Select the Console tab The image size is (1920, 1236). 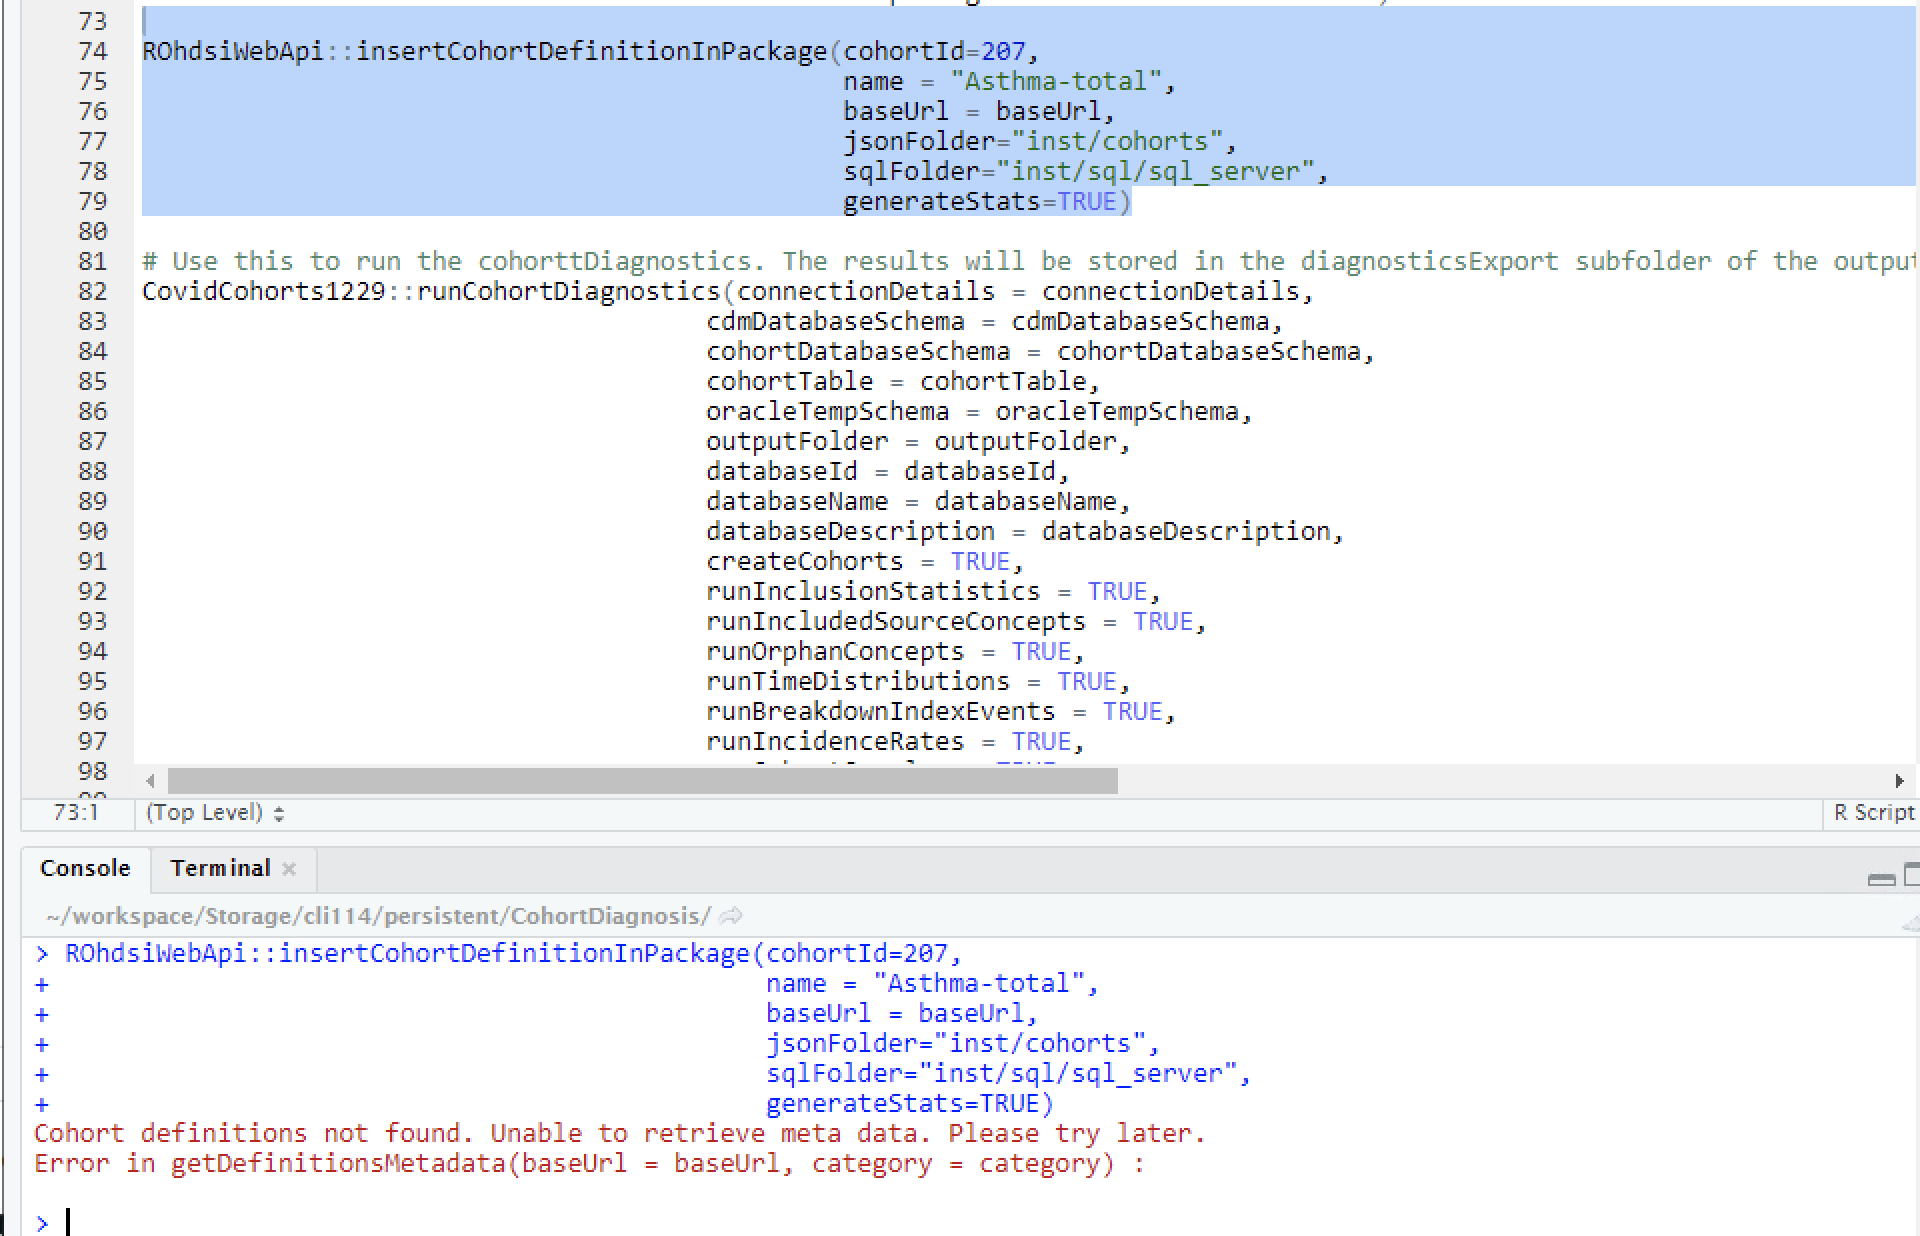pos(85,868)
